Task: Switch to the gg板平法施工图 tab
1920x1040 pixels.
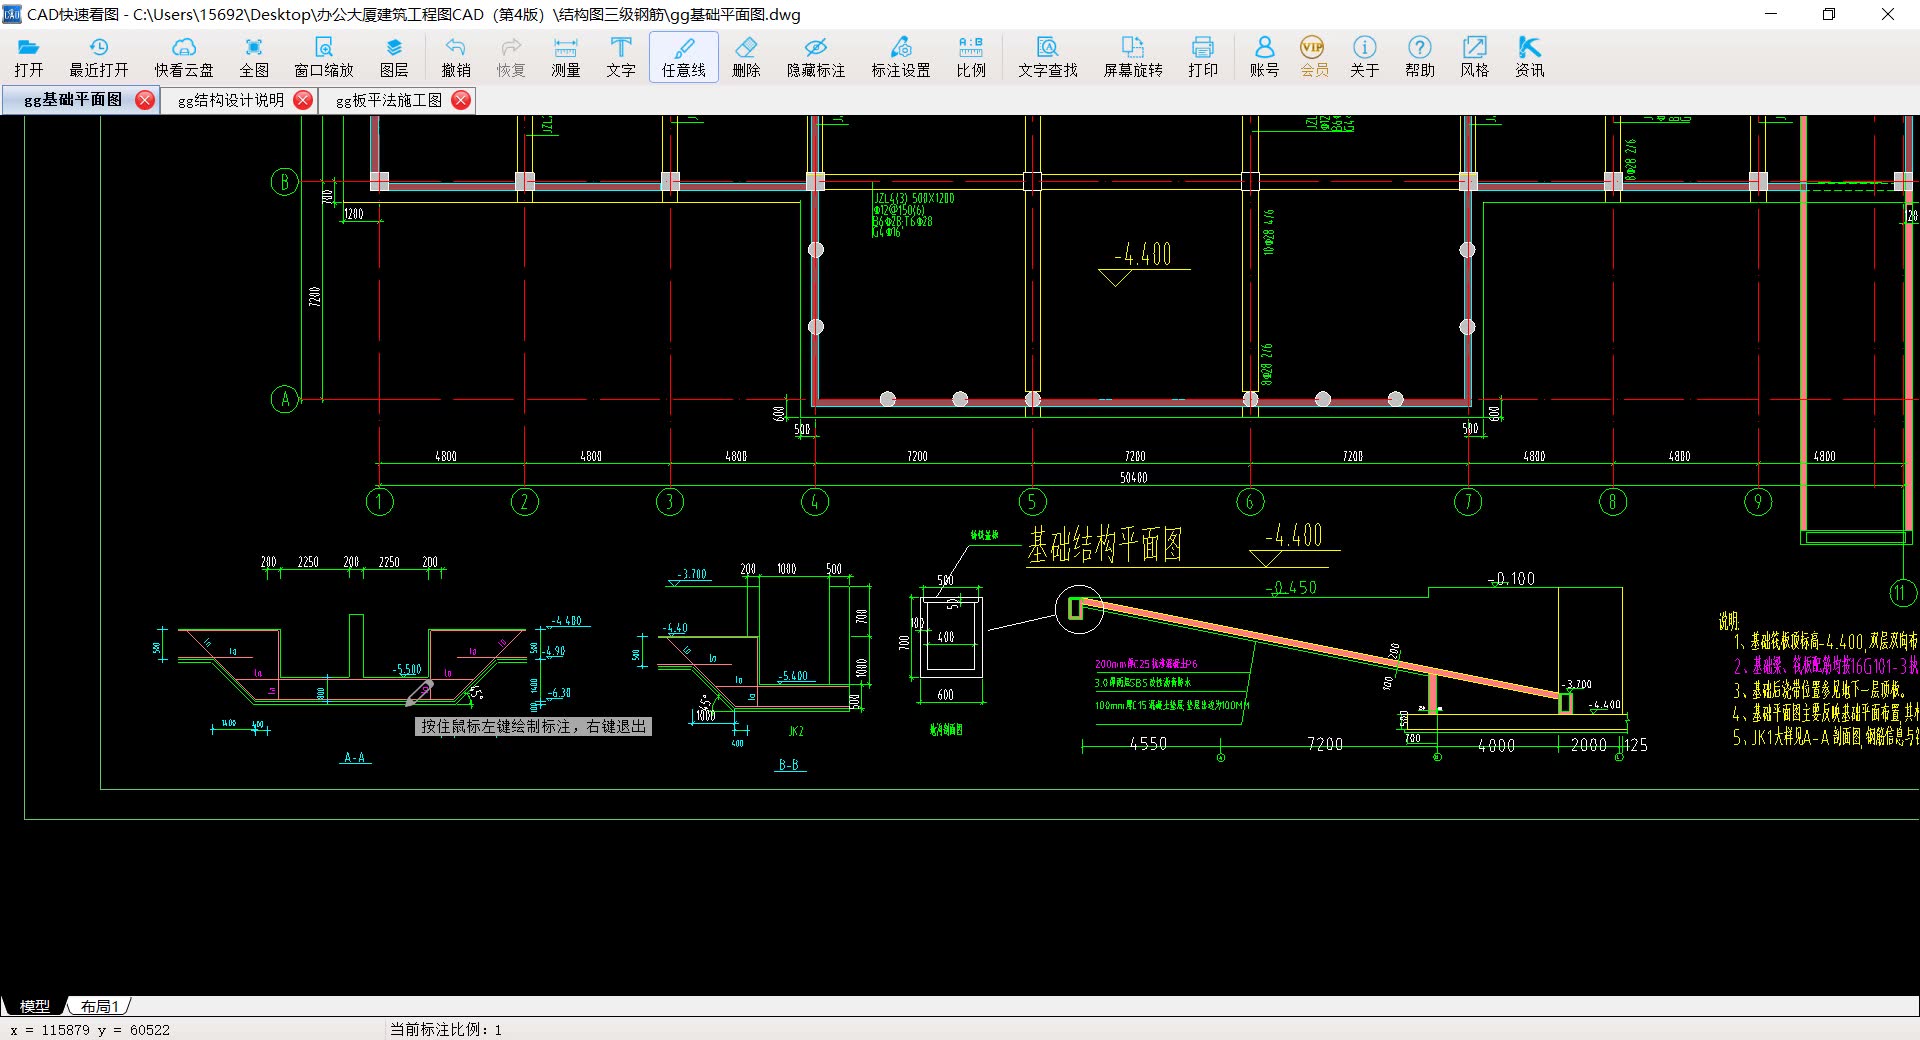Action: [x=389, y=100]
